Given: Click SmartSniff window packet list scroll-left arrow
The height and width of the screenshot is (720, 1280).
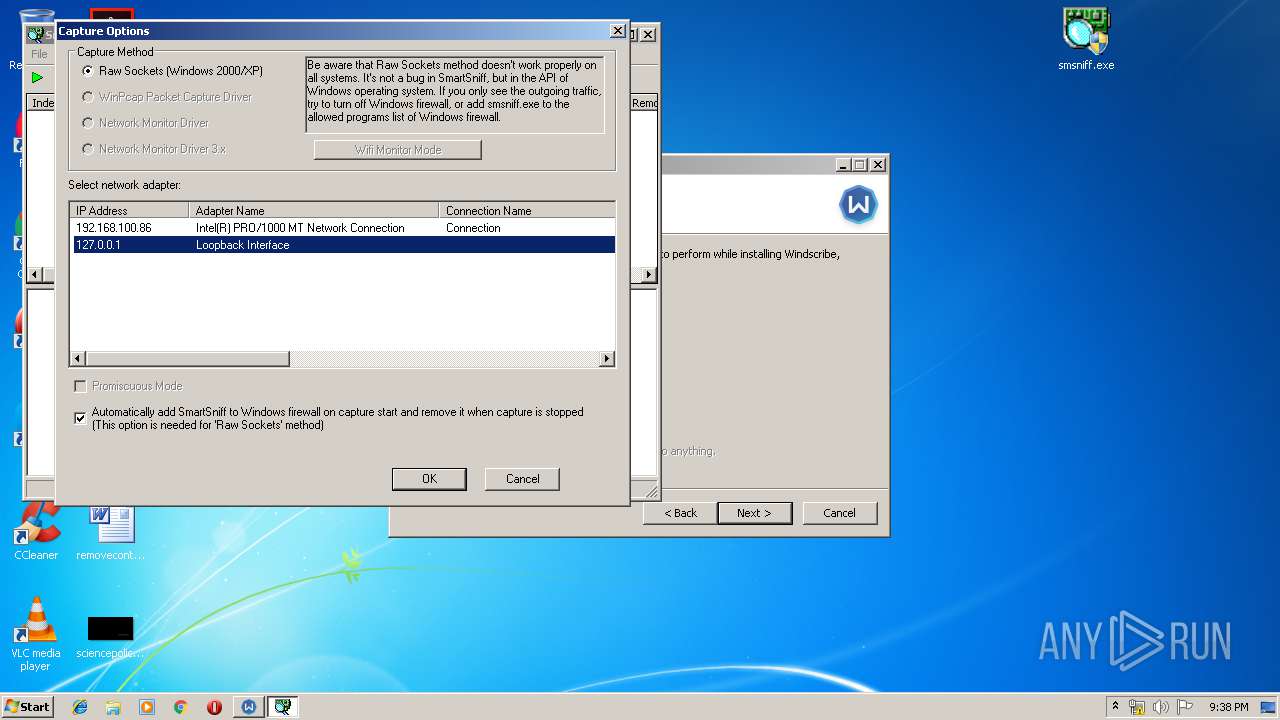Looking at the screenshot, I should coord(34,274).
